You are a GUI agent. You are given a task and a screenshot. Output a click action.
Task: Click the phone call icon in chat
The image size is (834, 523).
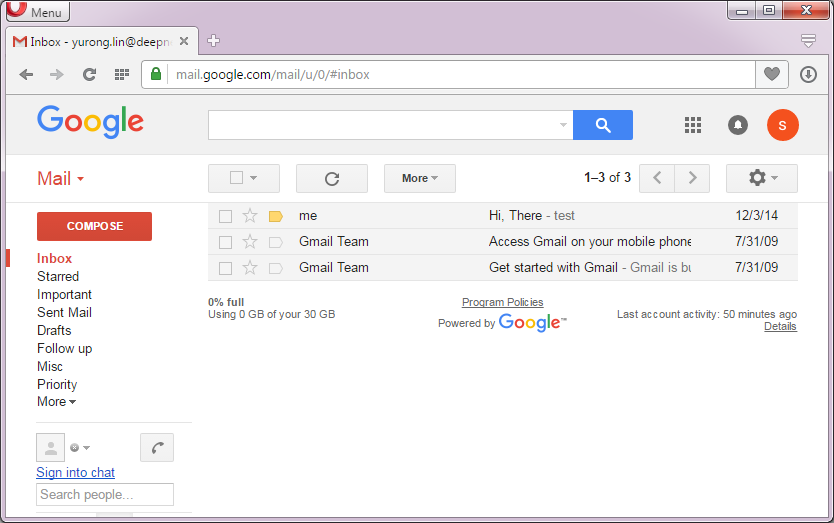point(157,447)
